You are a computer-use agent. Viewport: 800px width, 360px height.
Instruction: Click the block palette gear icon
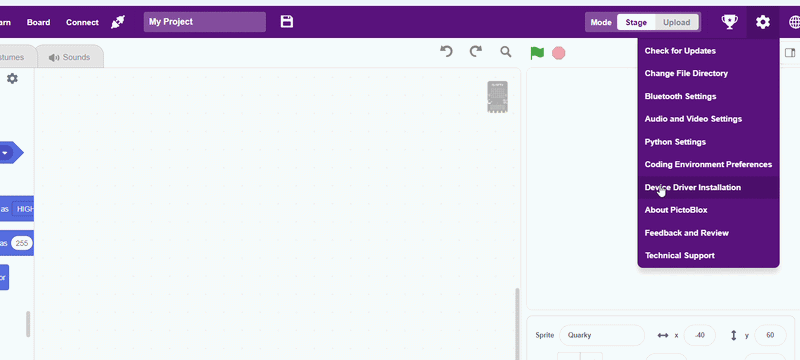(12, 79)
